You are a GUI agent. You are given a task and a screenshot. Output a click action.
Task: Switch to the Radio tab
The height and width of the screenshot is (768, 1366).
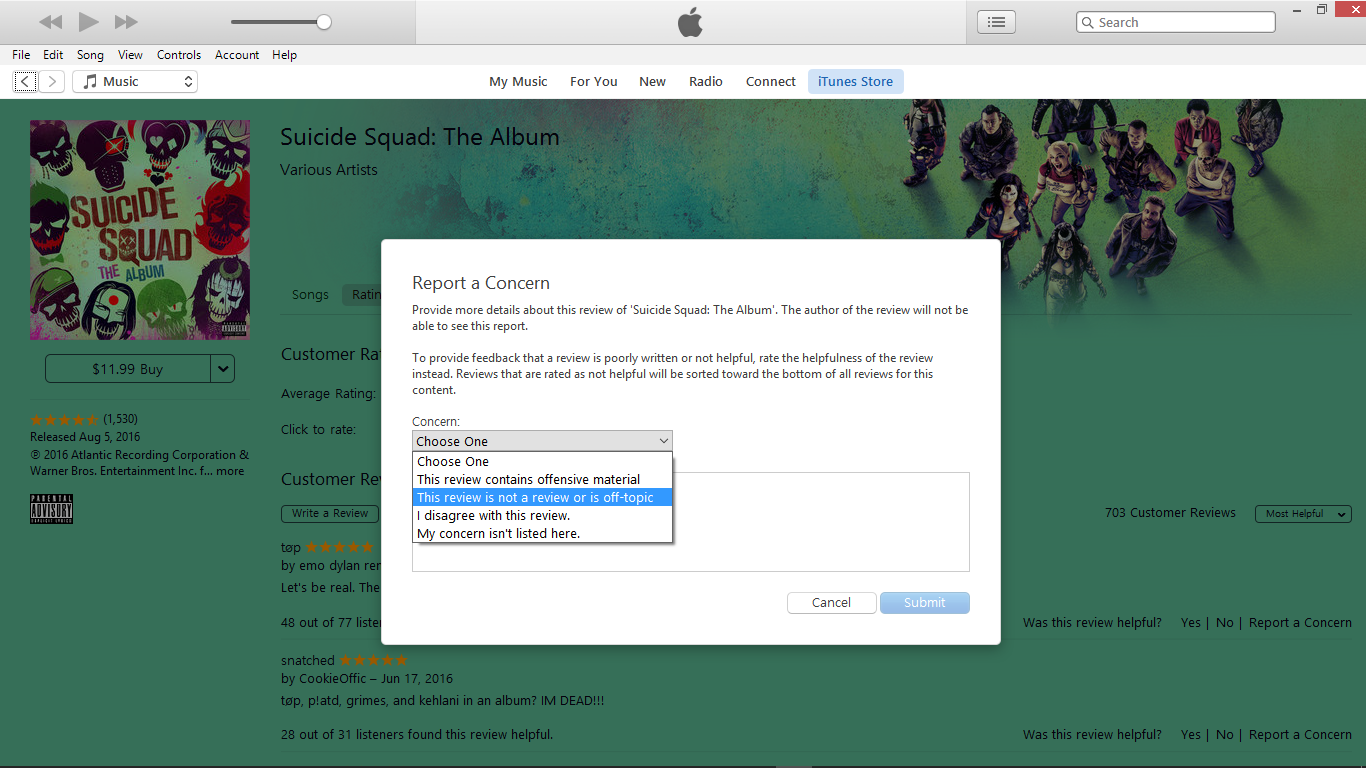[x=706, y=82]
